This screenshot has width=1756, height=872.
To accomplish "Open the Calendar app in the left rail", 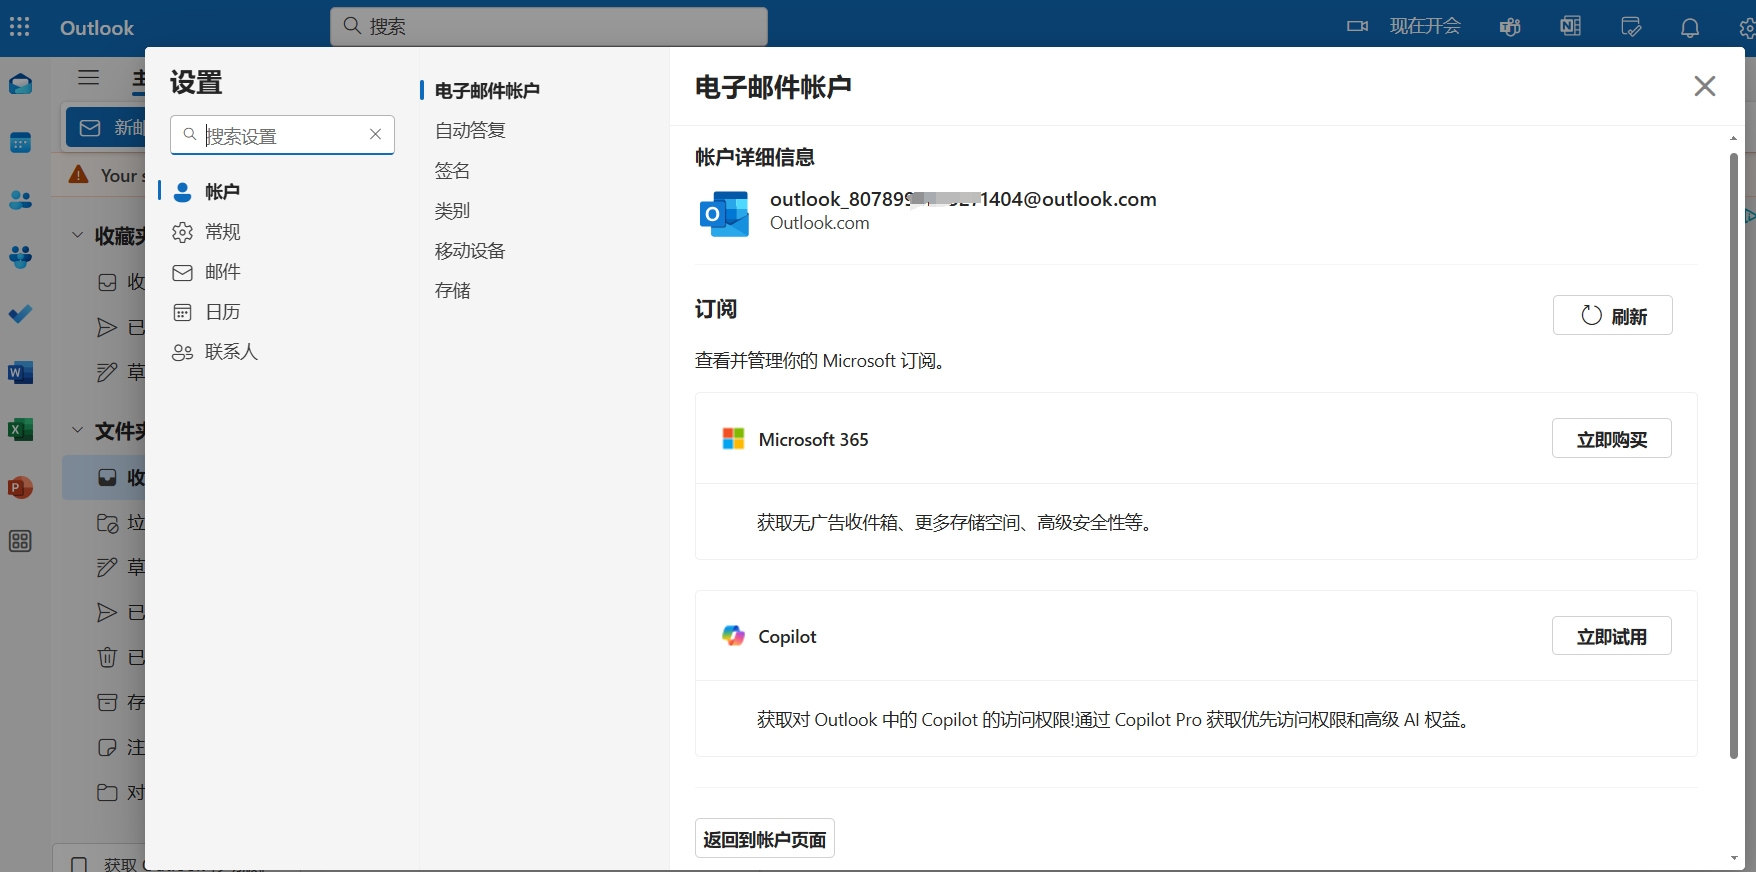I will coord(20,143).
